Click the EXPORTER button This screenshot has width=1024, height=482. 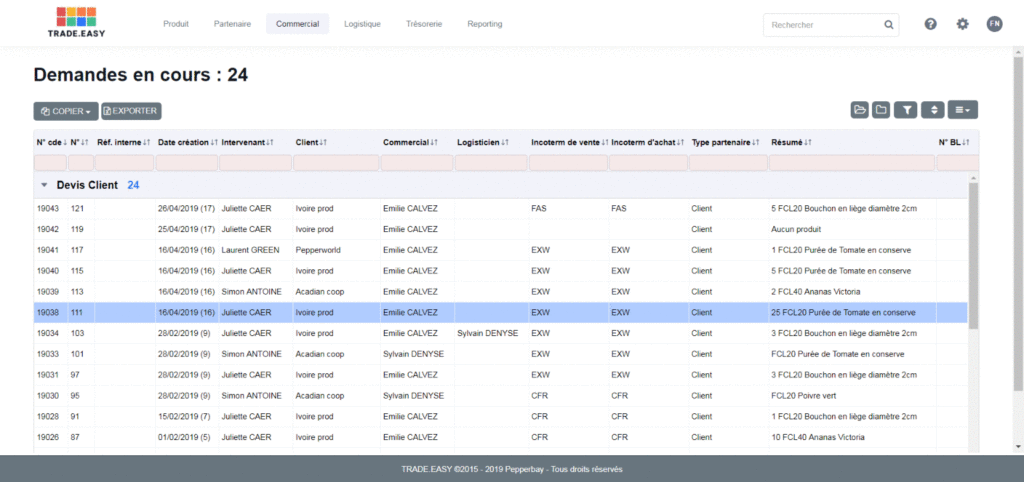coord(131,111)
